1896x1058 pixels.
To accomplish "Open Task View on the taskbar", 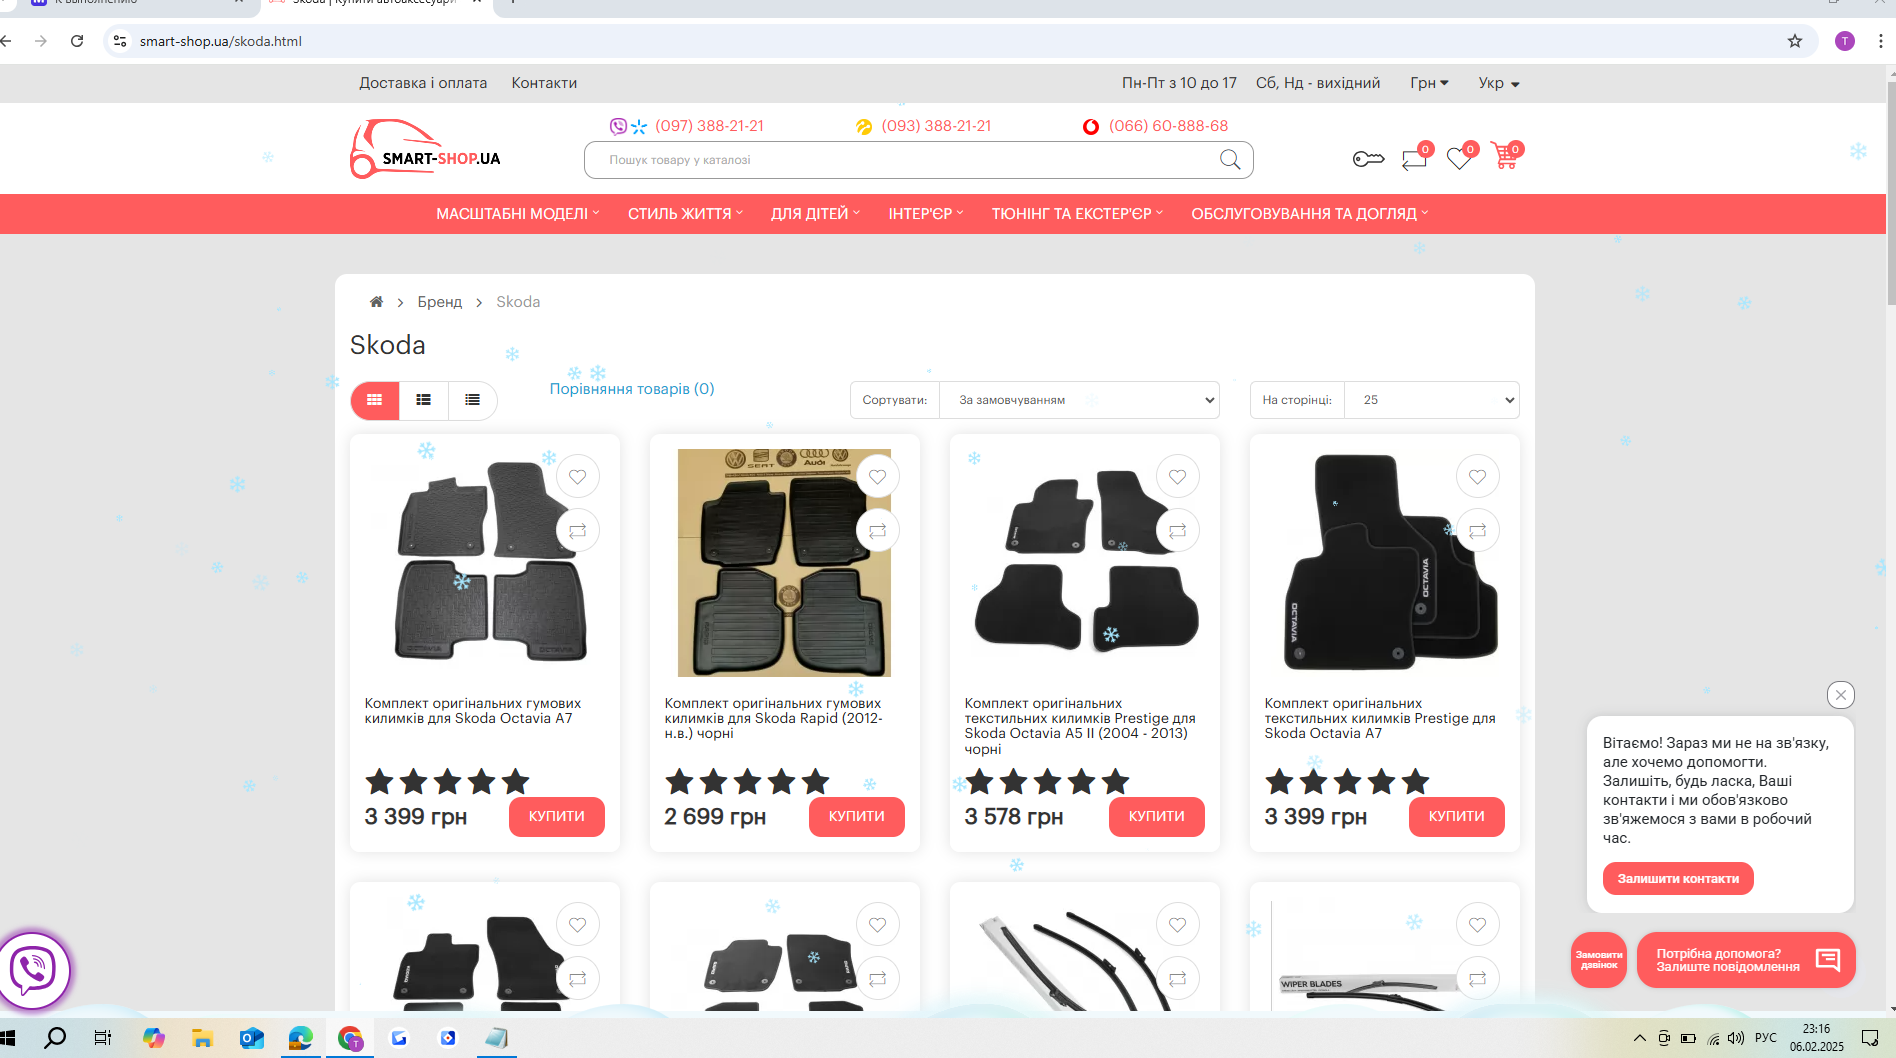I will point(103,1038).
